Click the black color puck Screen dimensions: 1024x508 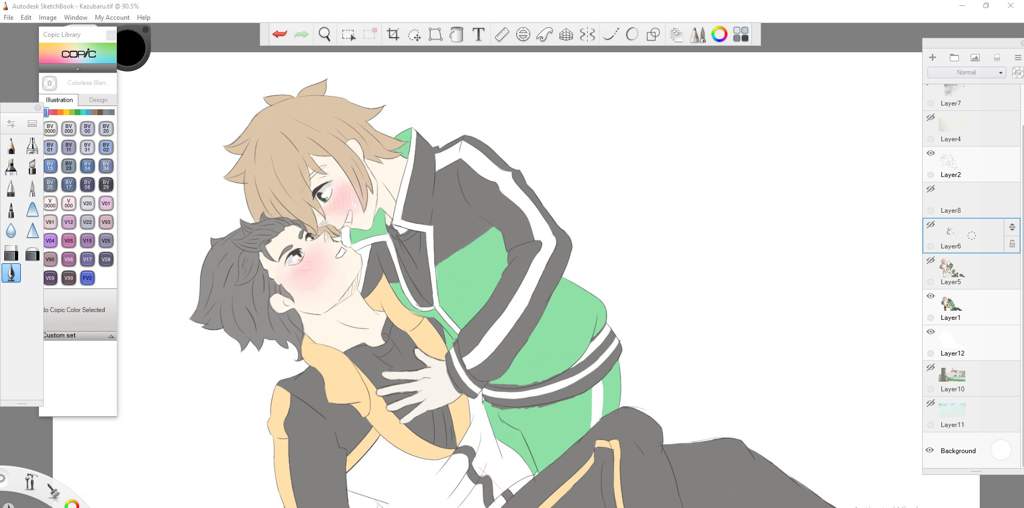tap(131, 46)
